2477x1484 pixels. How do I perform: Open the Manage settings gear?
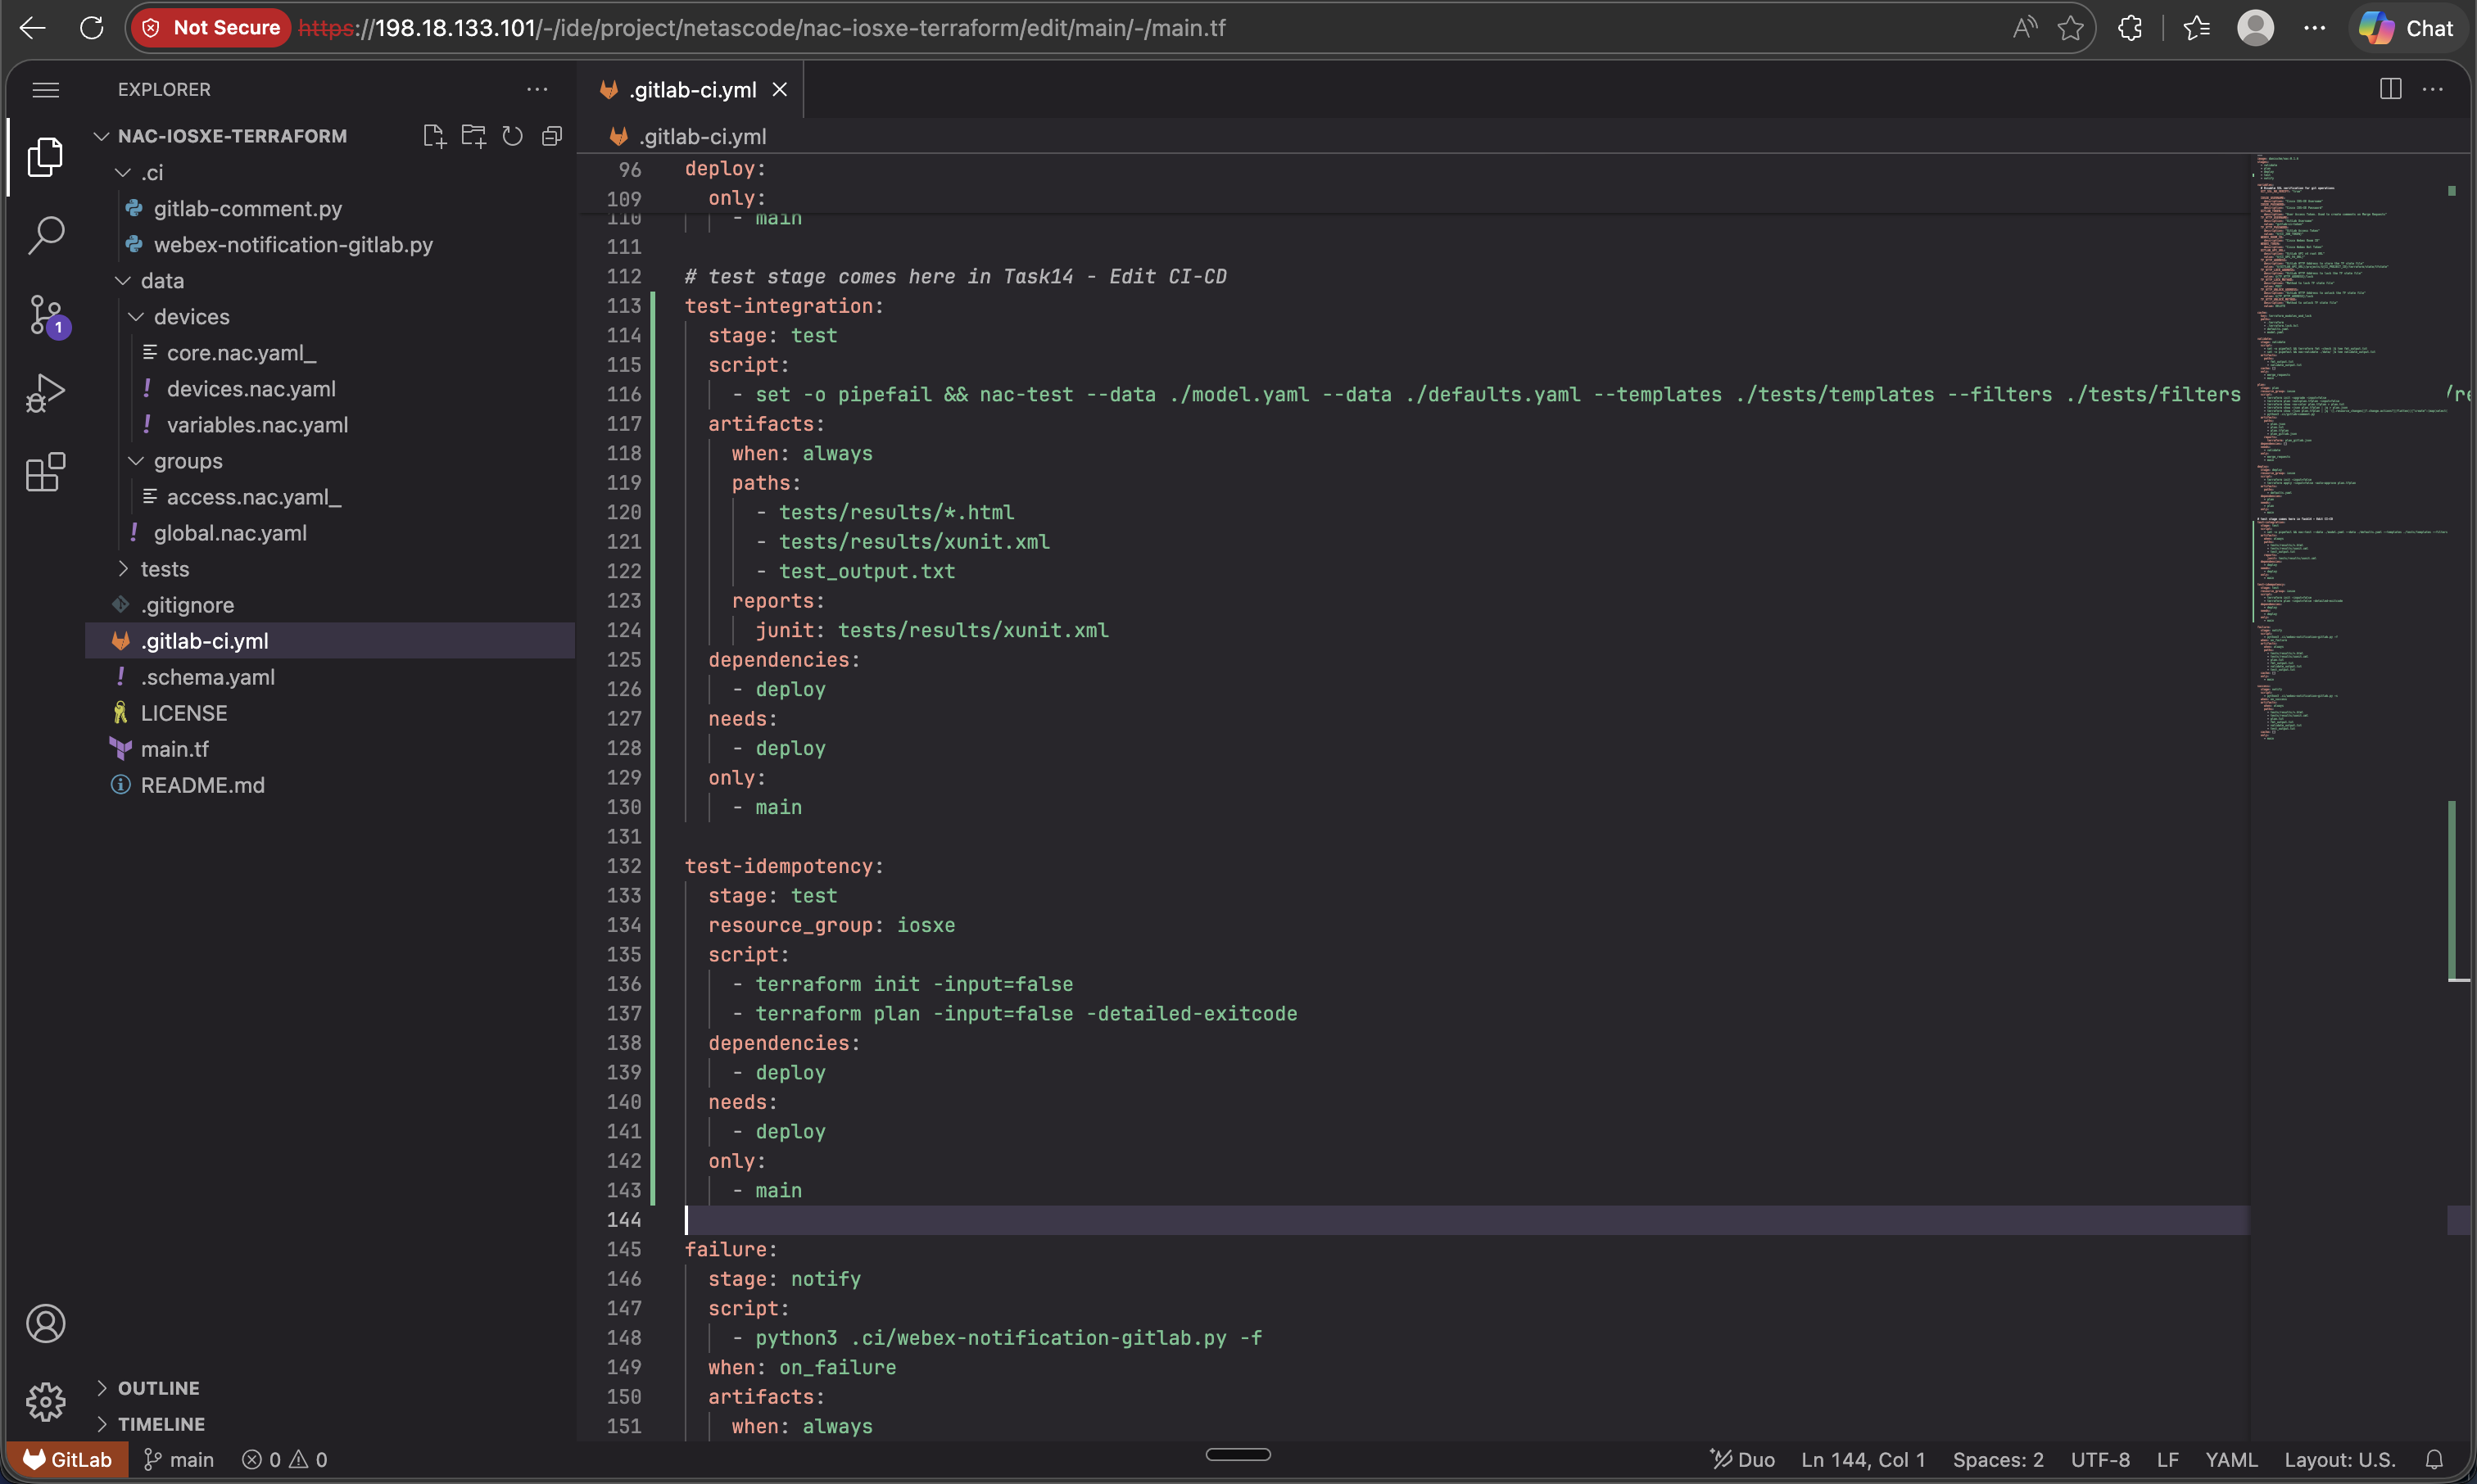pos(45,1402)
